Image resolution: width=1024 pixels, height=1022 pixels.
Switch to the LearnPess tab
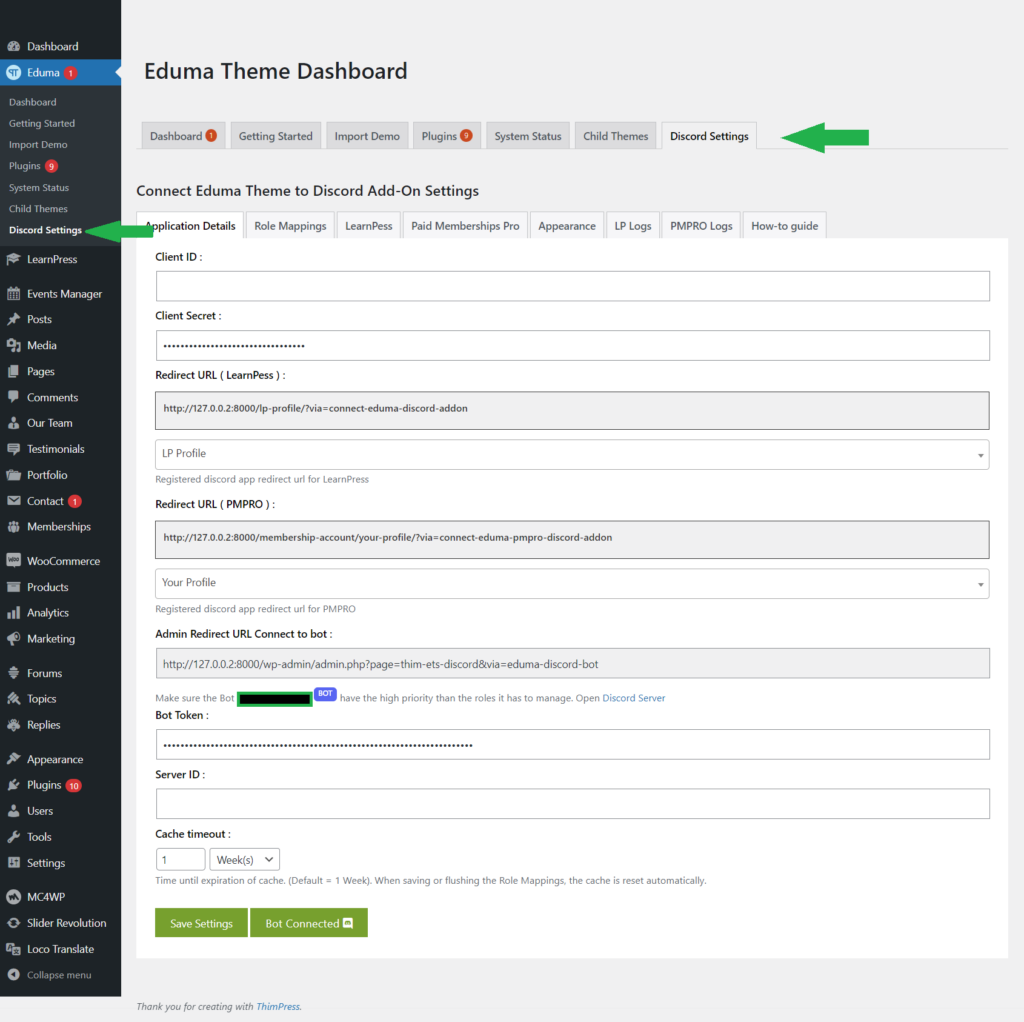coord(368,226)
